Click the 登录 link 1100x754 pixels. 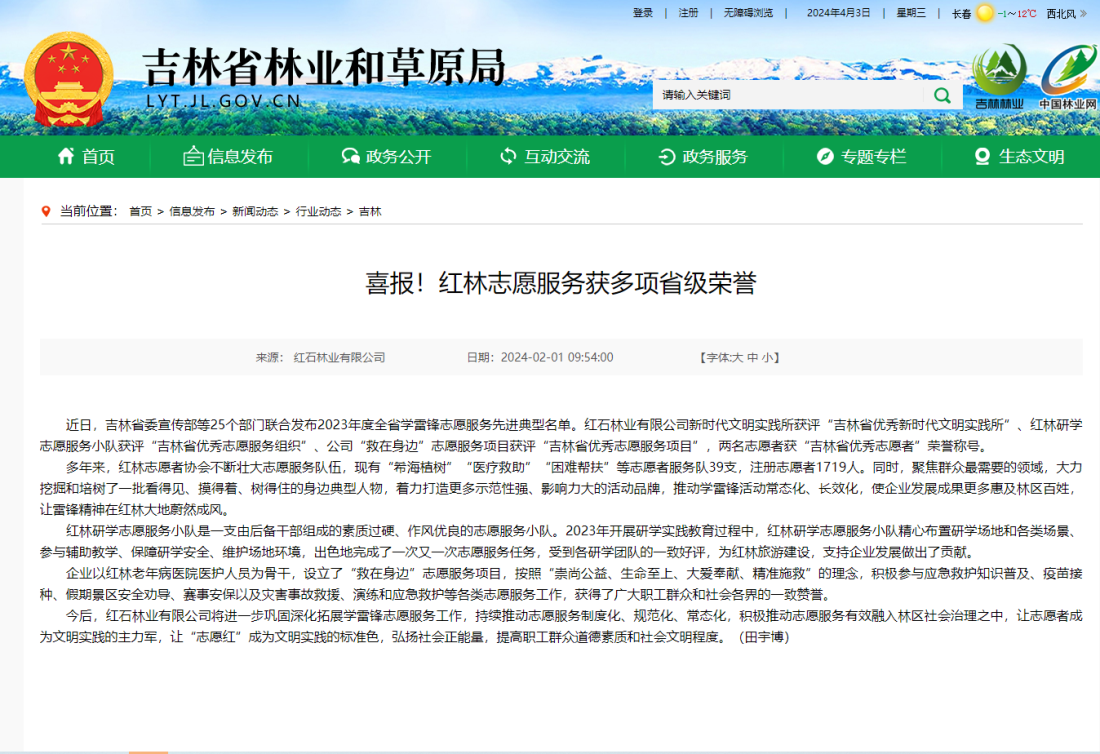[x=643, y=13]
